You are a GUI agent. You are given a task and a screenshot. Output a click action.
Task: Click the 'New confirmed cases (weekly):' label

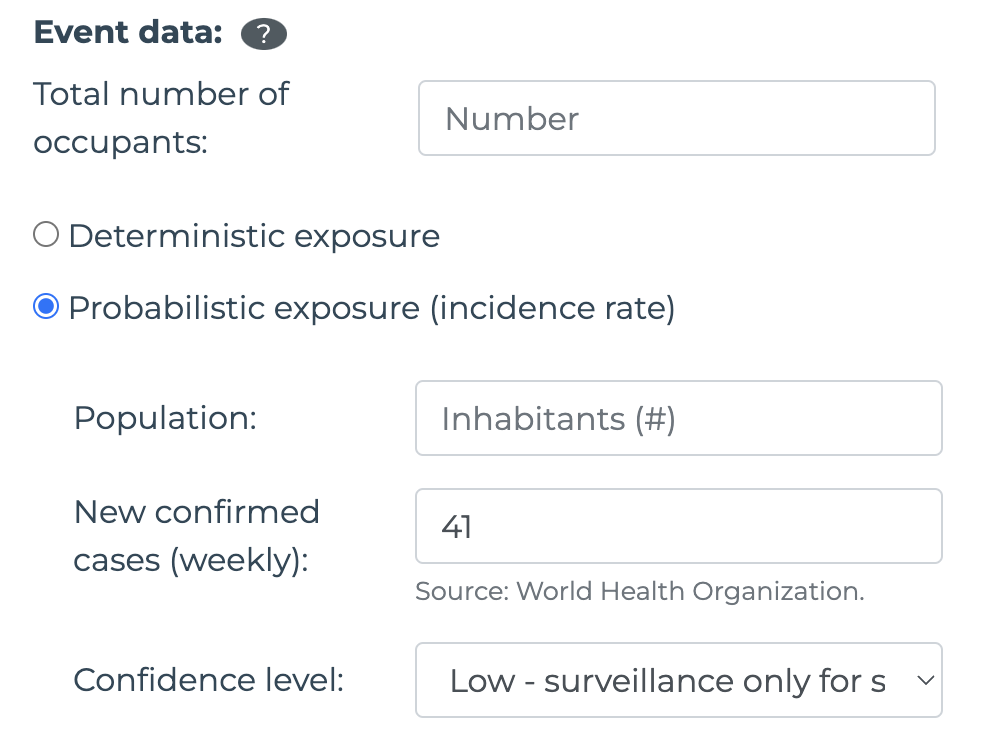[197, 536]
